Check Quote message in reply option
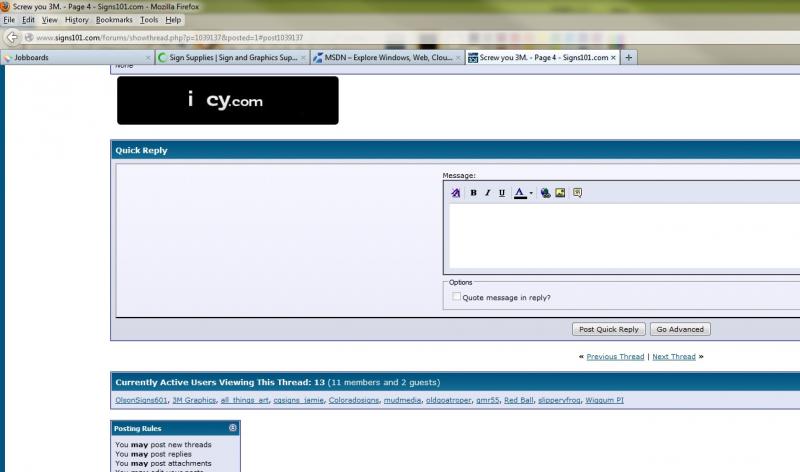Viewport: 800px width, 472px height. pyautogui.click(x=456, y=296)
